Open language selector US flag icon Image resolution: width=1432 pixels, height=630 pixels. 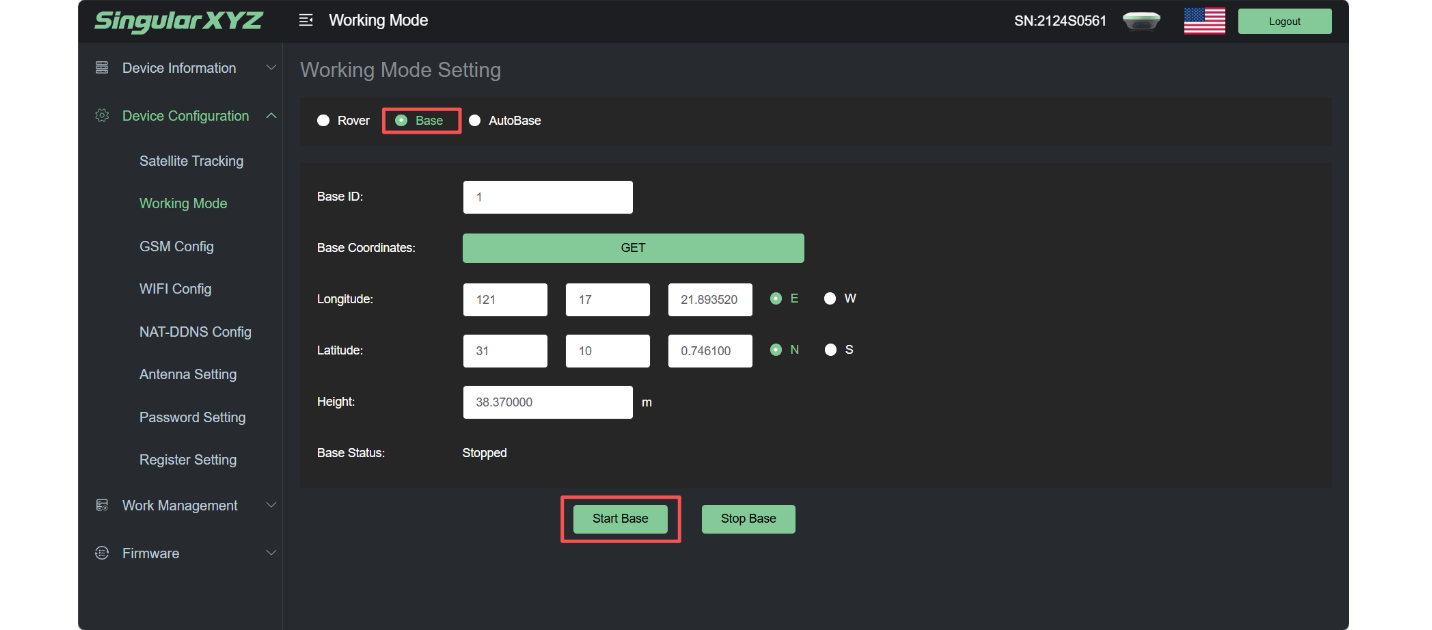point(1204,21)
